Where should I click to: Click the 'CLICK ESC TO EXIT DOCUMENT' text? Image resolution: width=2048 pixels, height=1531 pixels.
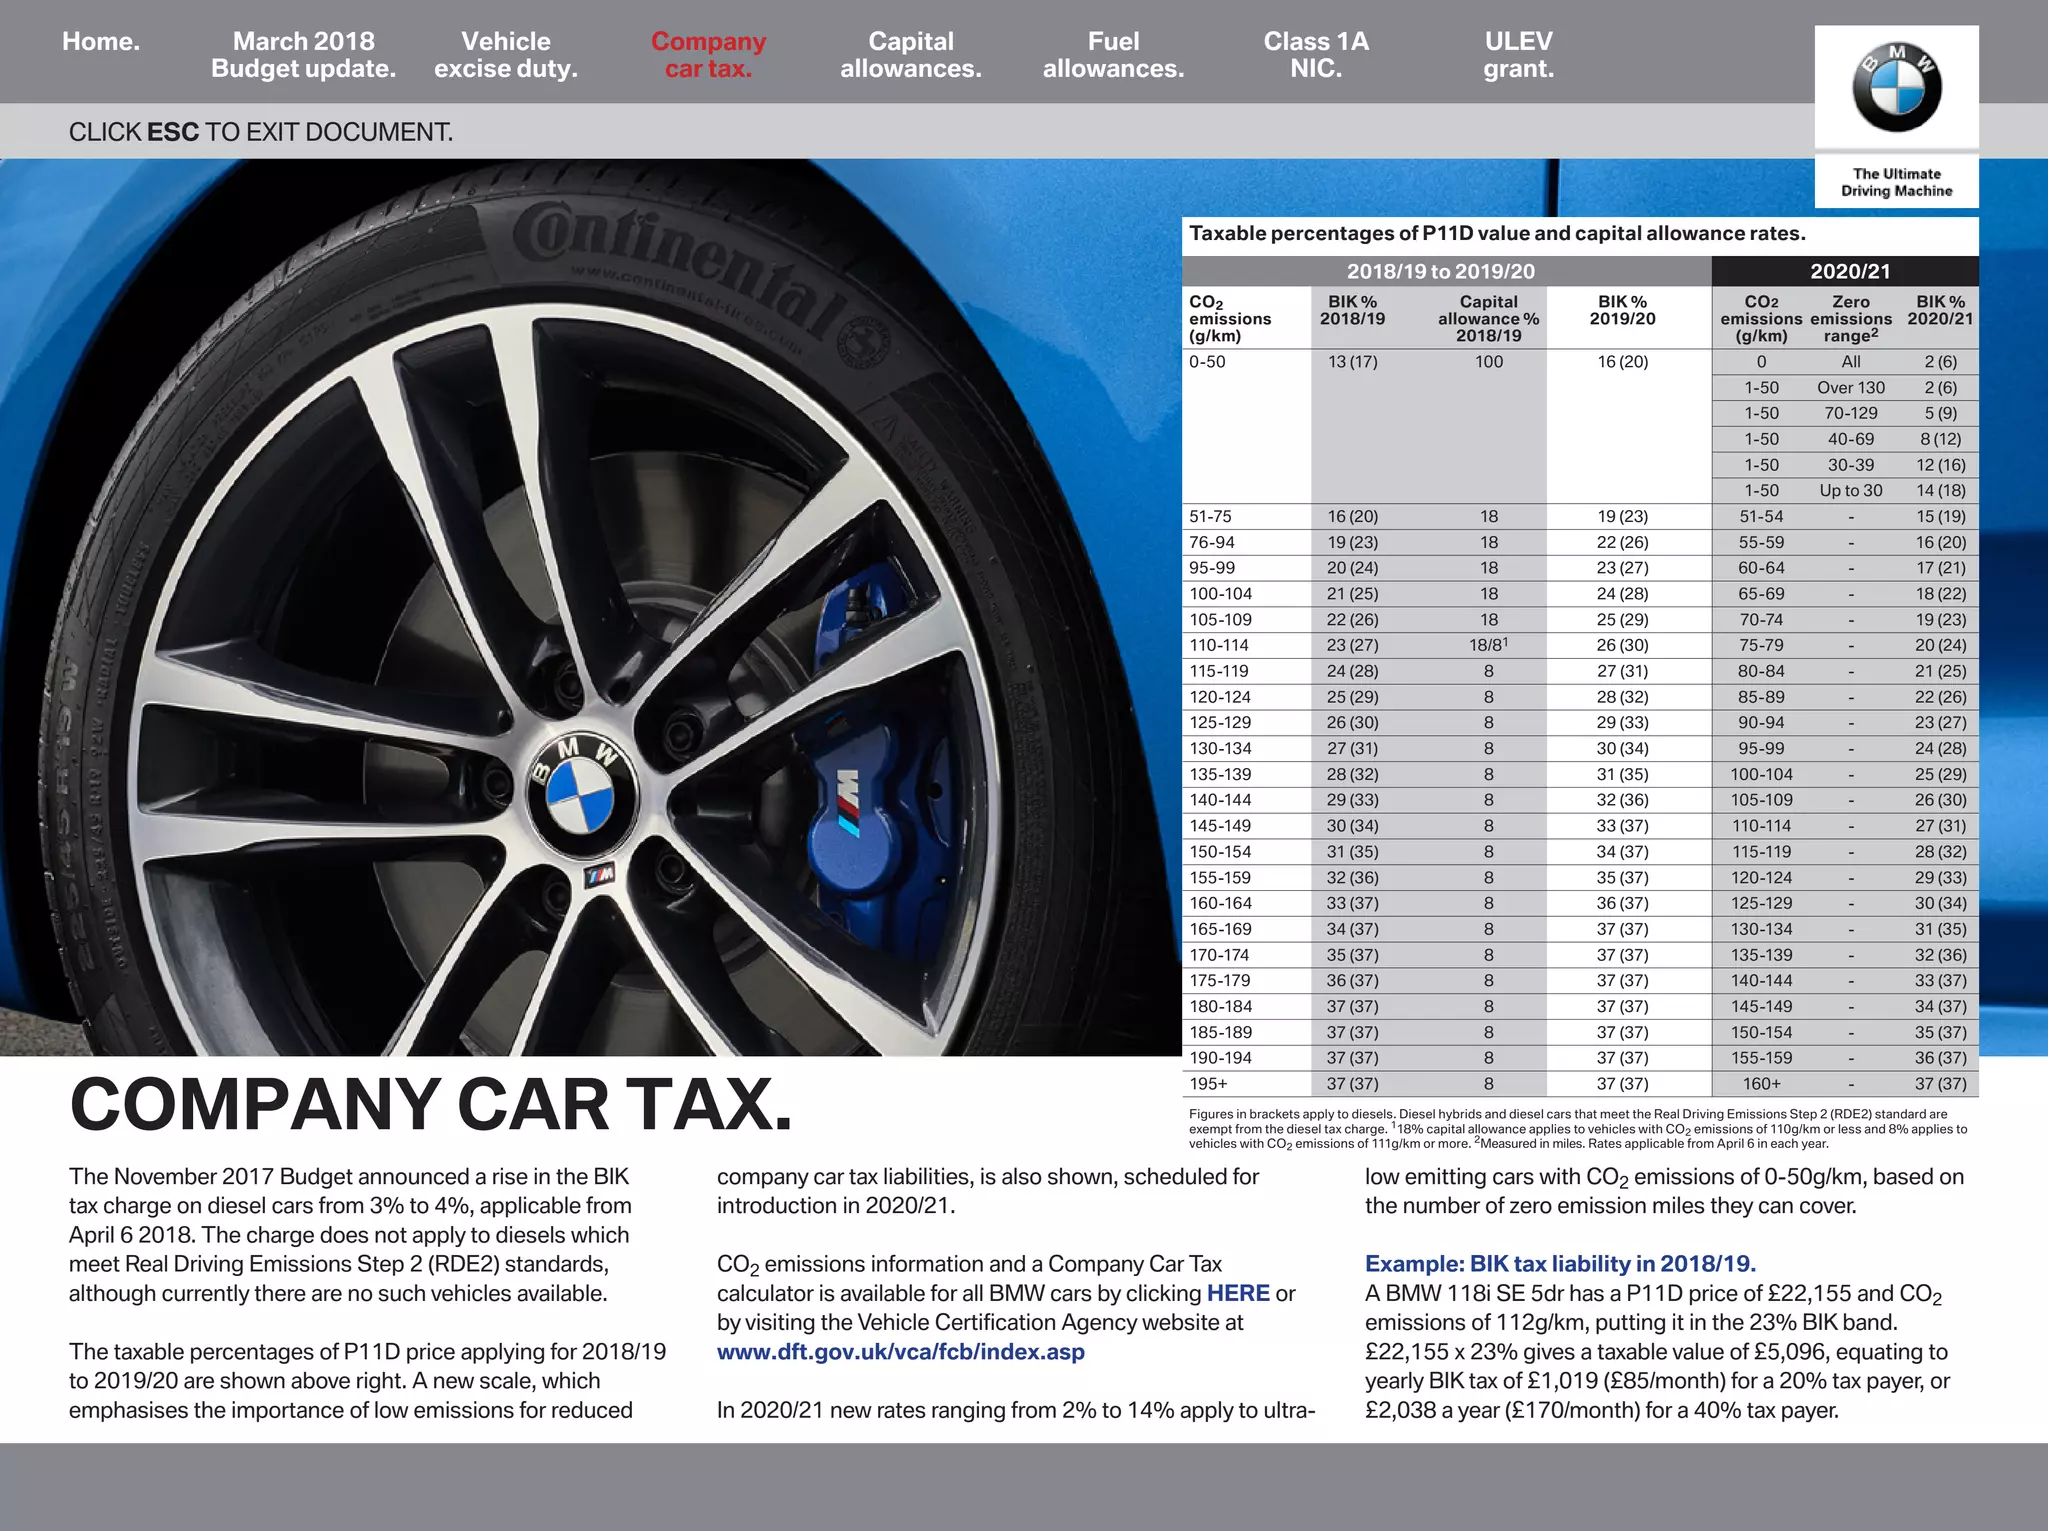261,132
